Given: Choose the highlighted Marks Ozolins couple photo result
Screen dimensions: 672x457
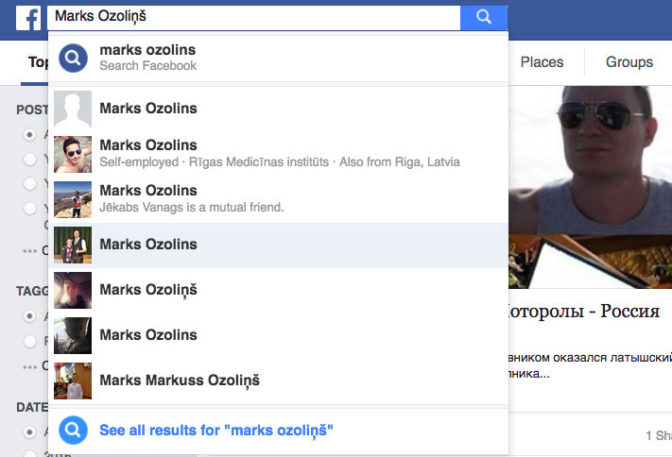Looking at the screenshot, I should point(279,245).
